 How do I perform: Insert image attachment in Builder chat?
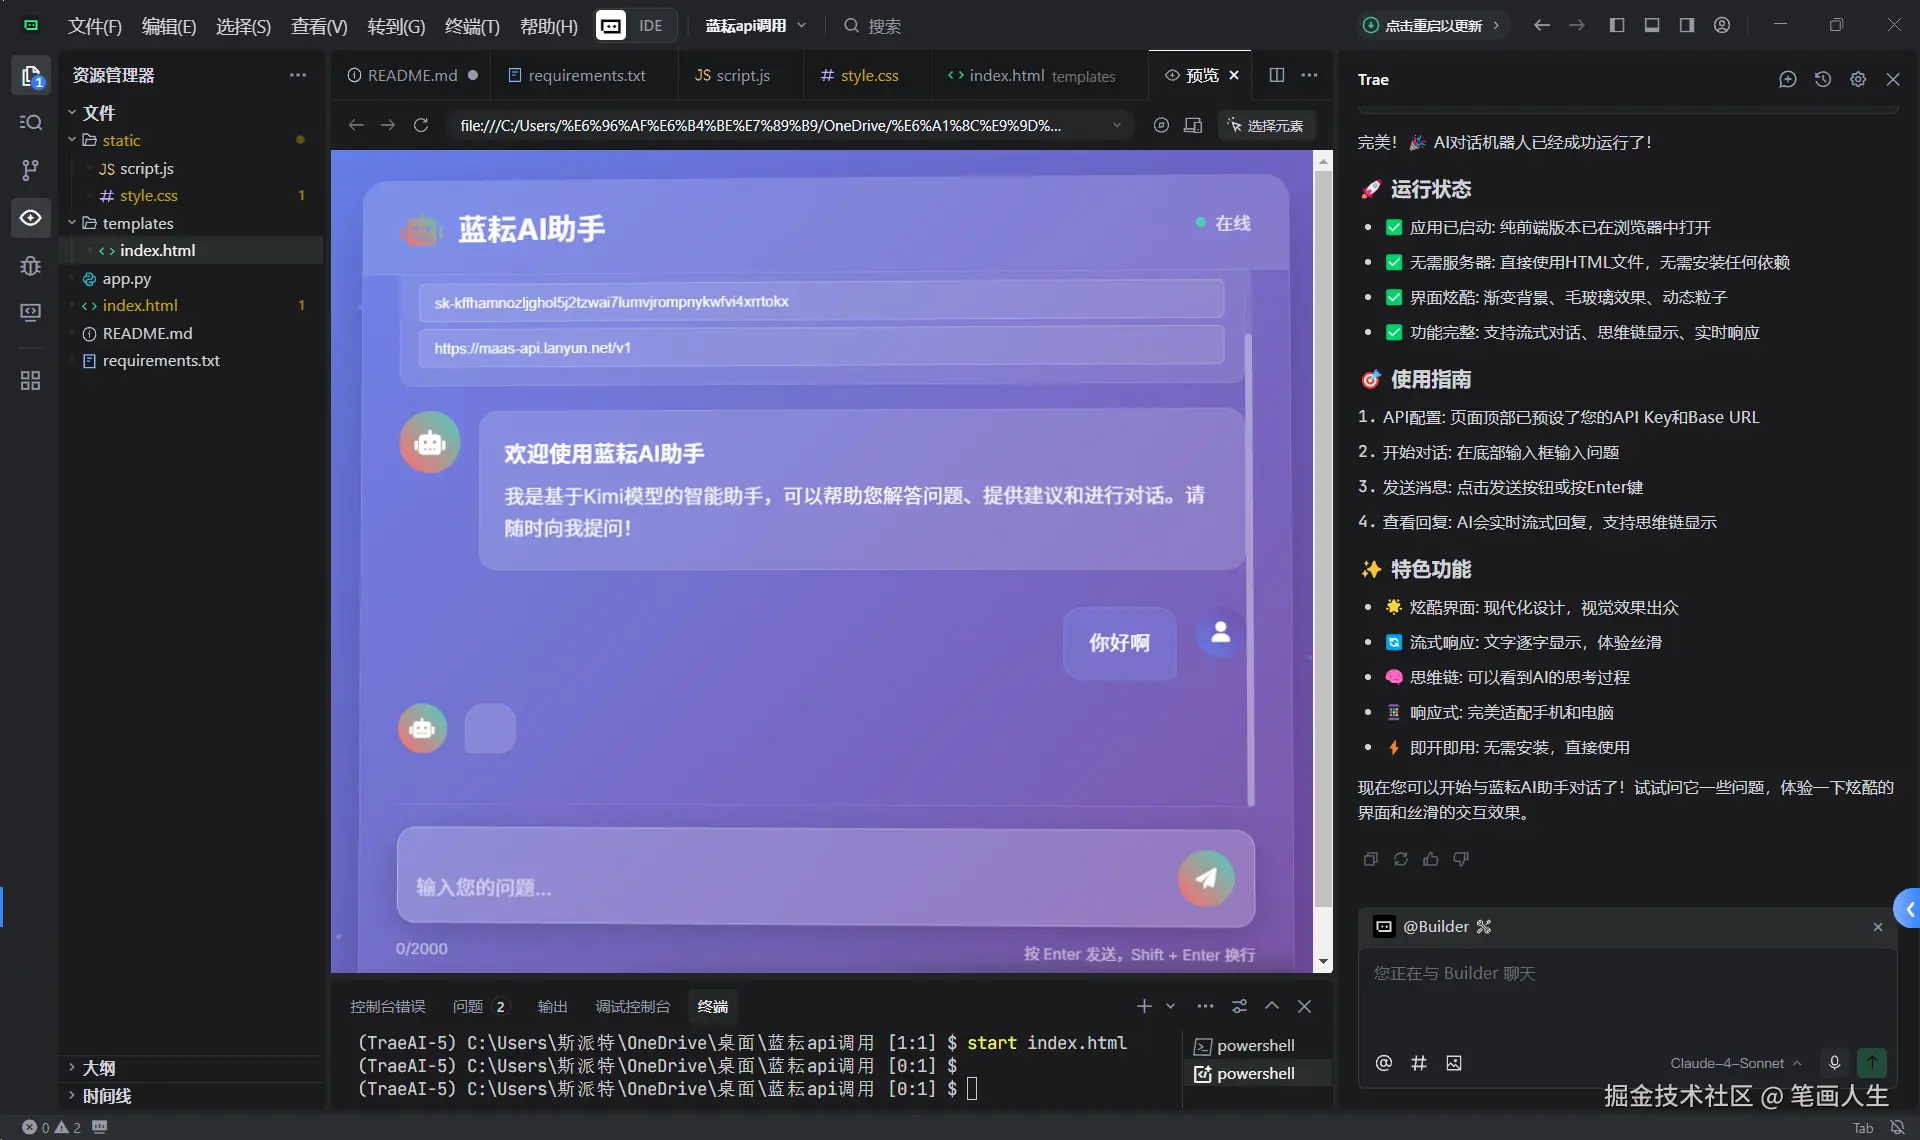coord(1454,1063)
